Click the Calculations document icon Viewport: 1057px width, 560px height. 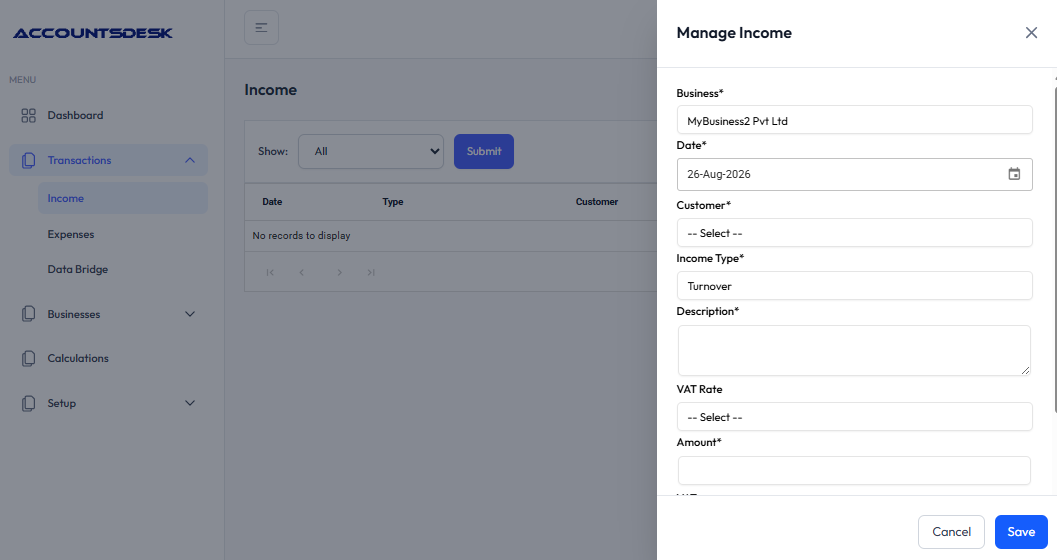(x=28, y=359)
